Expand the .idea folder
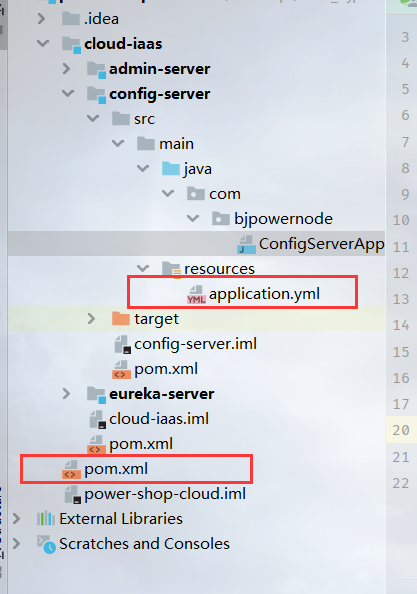This screenshot has height=594, width=417. (42, 19)
